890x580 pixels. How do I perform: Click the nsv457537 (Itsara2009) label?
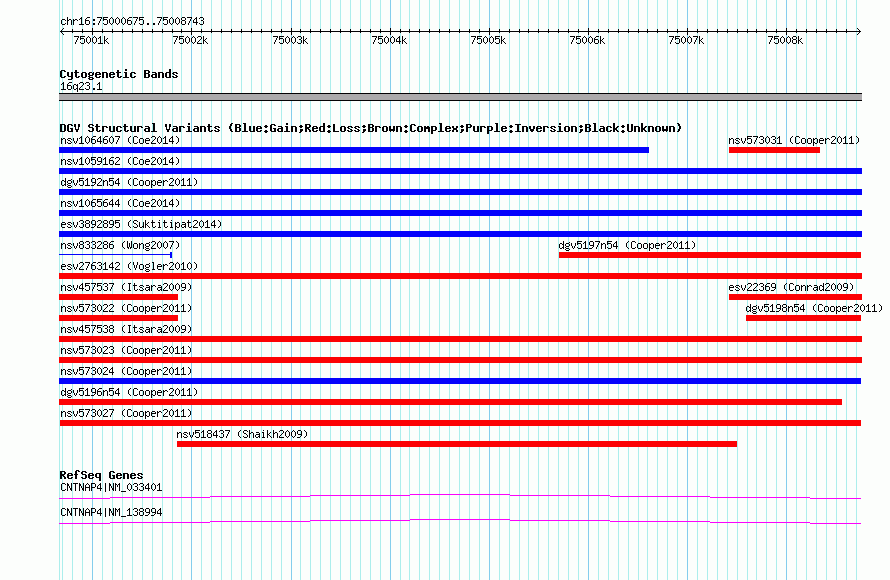(x=126, y=287)
